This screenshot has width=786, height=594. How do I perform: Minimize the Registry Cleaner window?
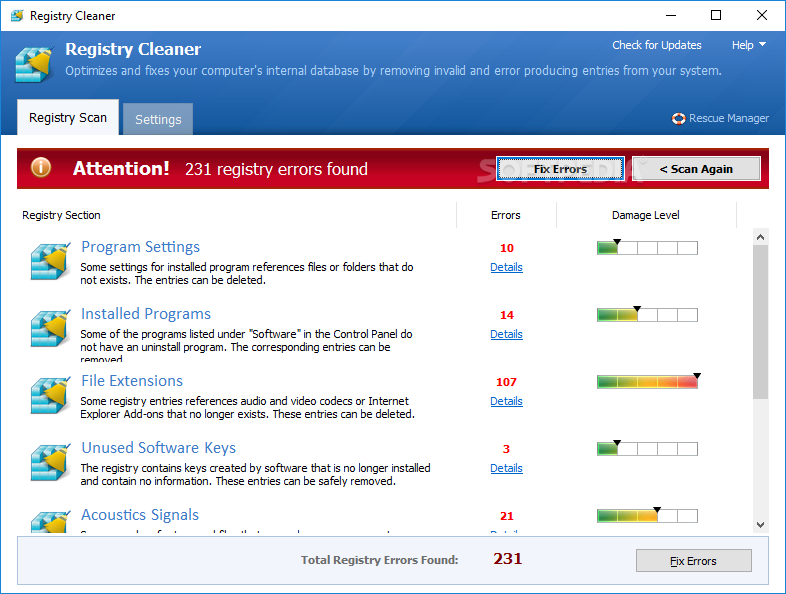click(x=671, y=16)
